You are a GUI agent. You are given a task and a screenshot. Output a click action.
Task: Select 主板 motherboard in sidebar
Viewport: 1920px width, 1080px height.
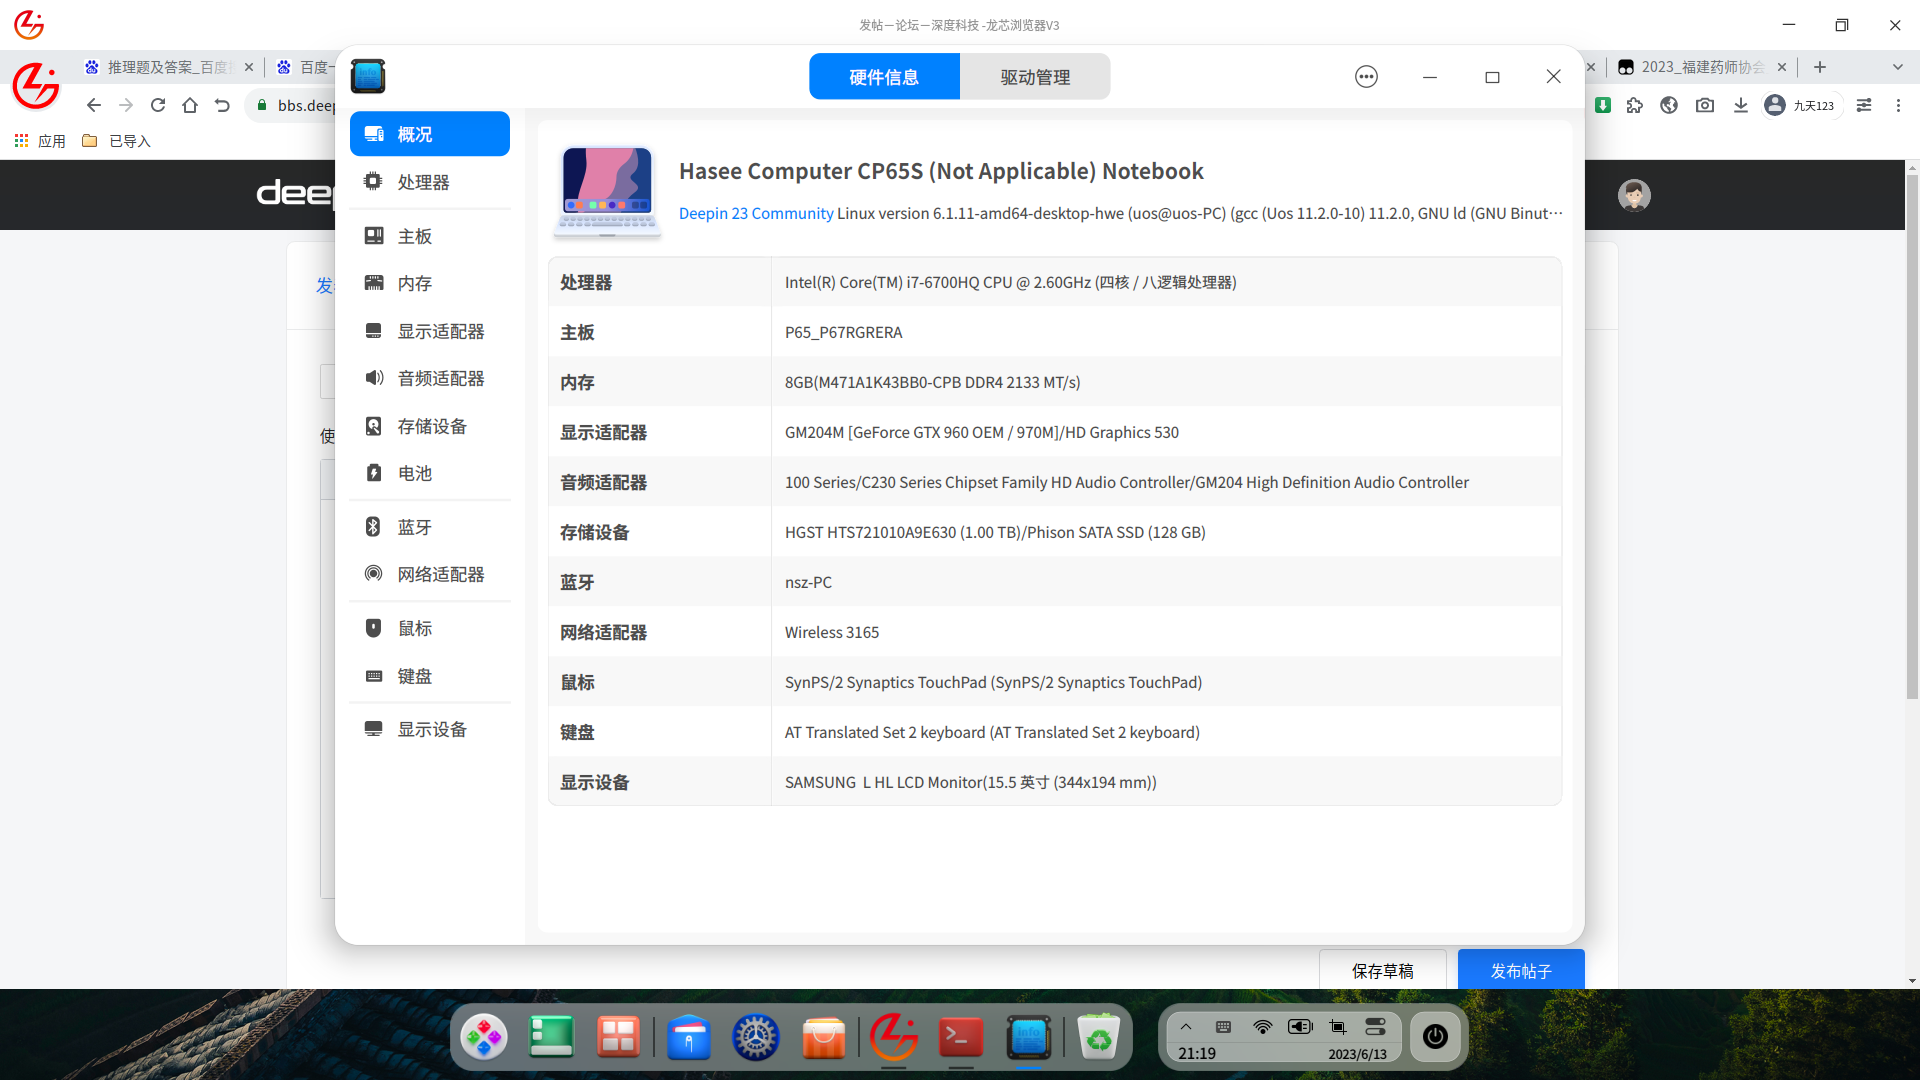pos(414,236)
